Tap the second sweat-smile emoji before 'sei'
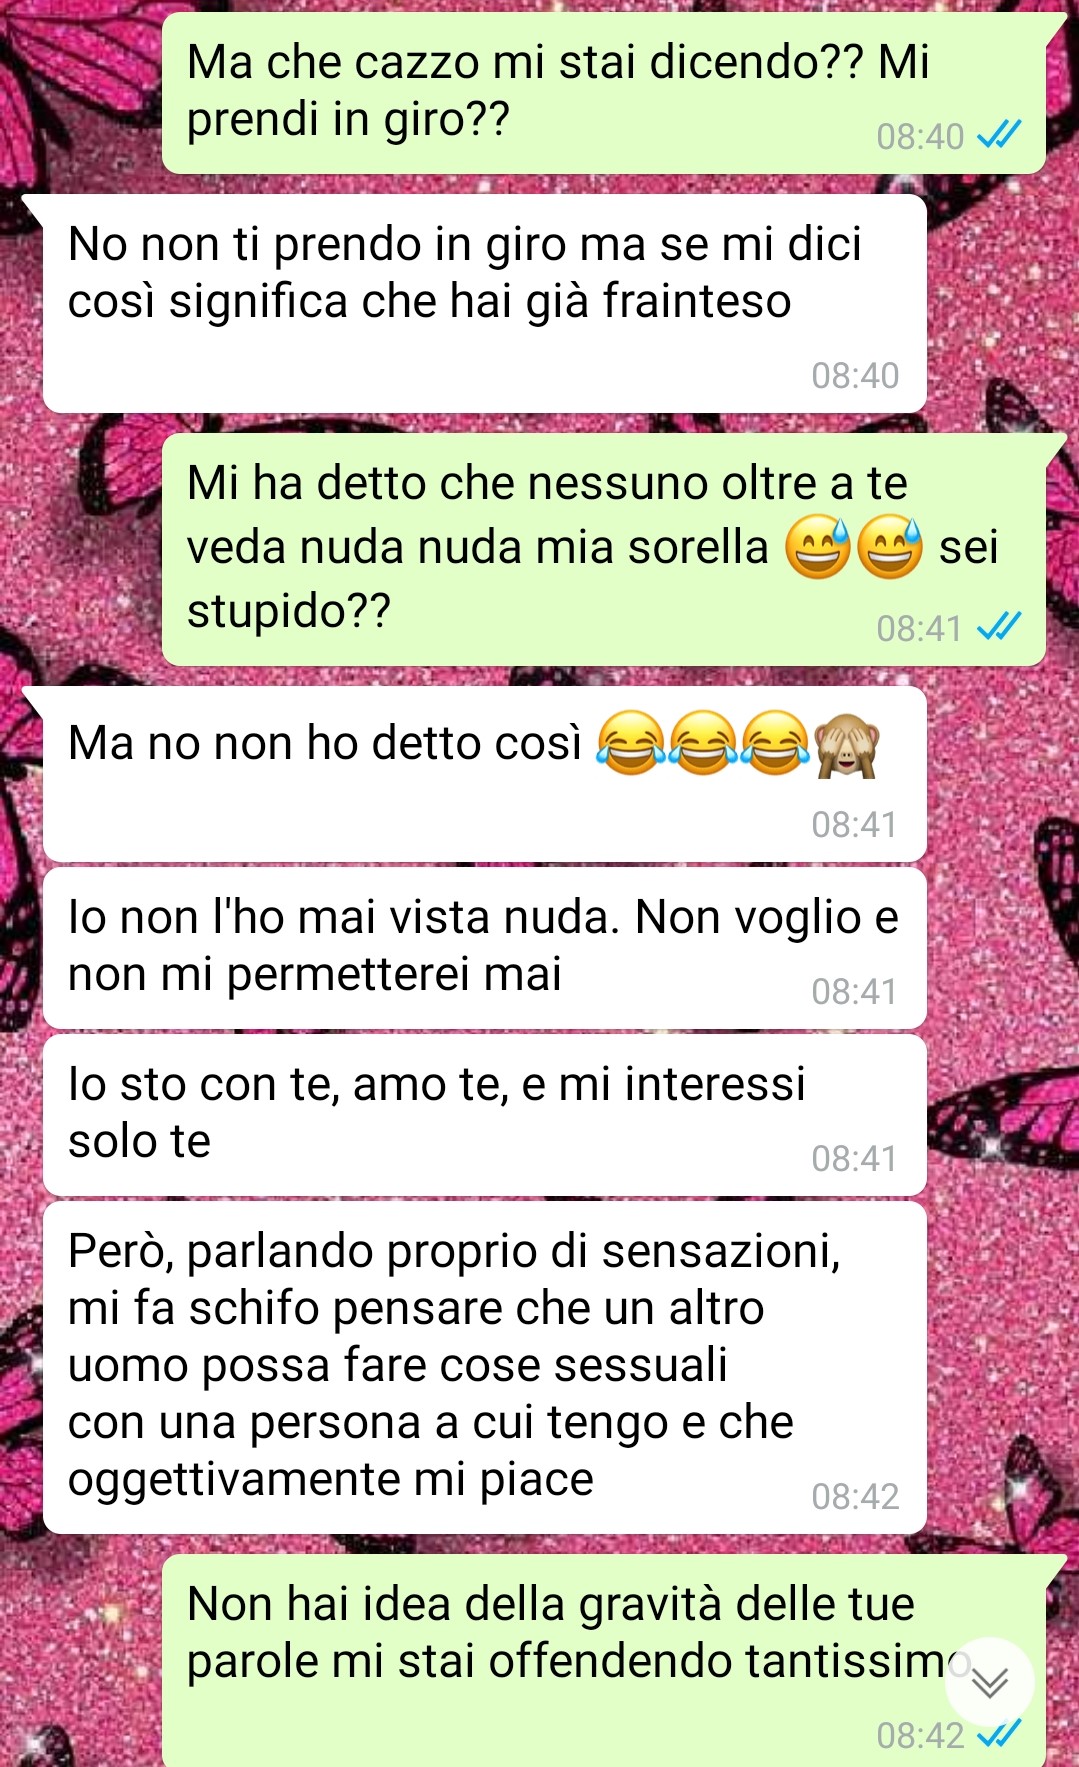This screenshot has width=1079, height=1767. coord(890,548)
